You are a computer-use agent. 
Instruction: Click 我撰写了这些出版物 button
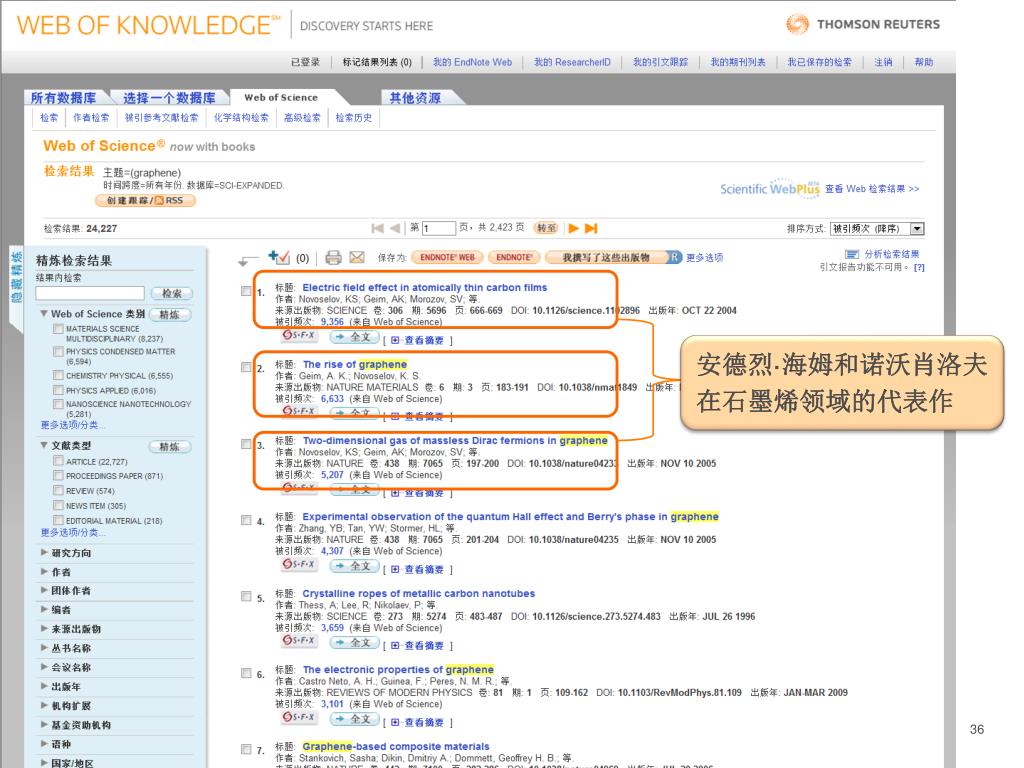[x=607, y=257]
